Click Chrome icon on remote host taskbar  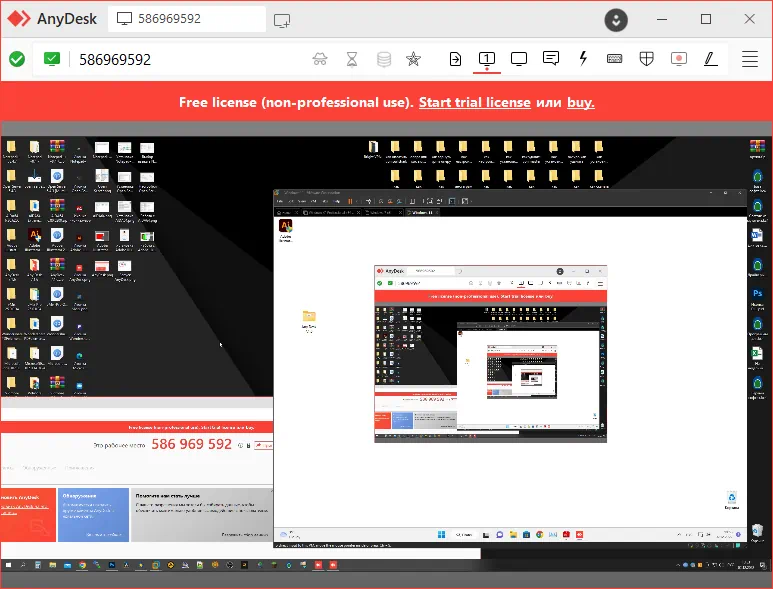(82, 565)
